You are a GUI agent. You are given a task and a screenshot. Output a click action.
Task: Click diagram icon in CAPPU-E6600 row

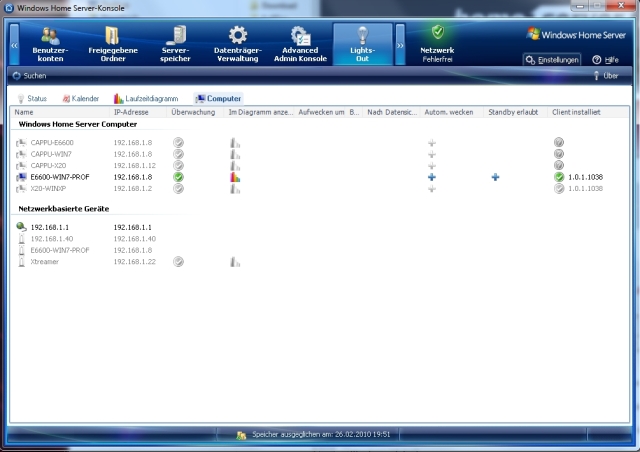(x=235, y=143)
